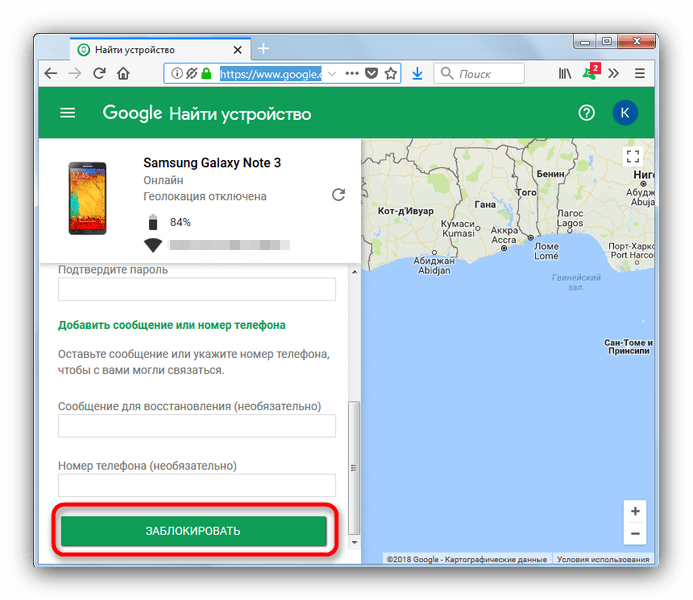Click Ломе Lomé on the map
This screenshot has width=693, height=600.
(x=547, y=251)
